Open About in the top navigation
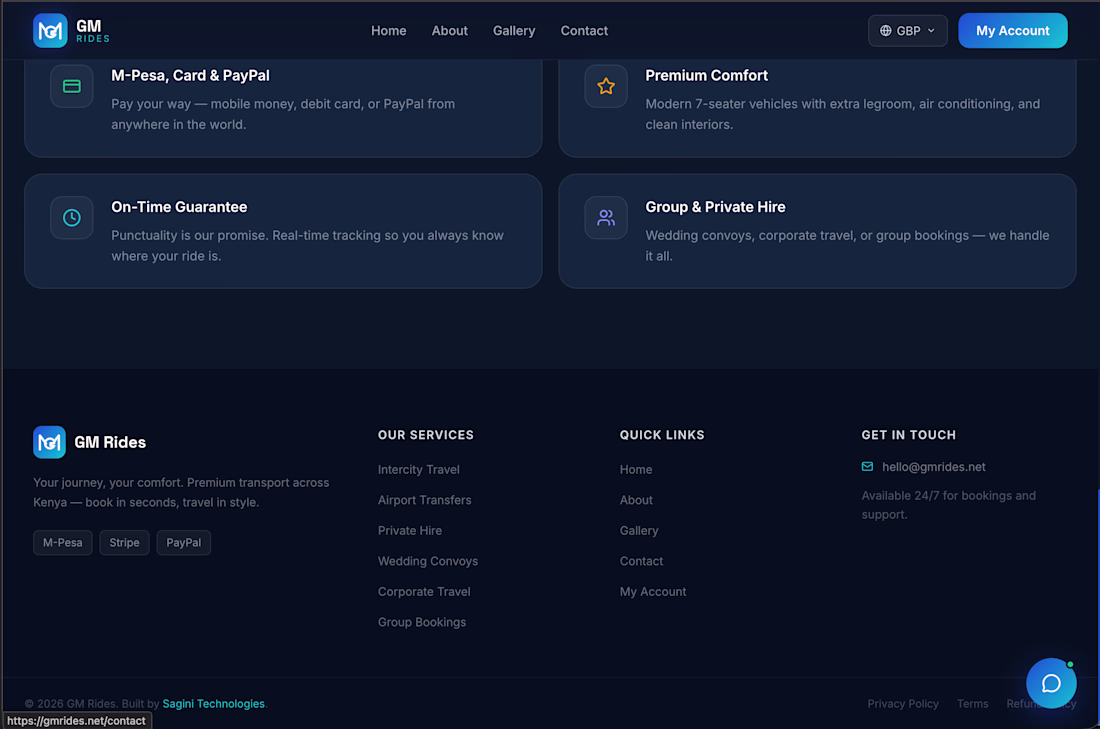This screenshot has width=1100, height=729. pyautogui.click(x=450, y=31)
